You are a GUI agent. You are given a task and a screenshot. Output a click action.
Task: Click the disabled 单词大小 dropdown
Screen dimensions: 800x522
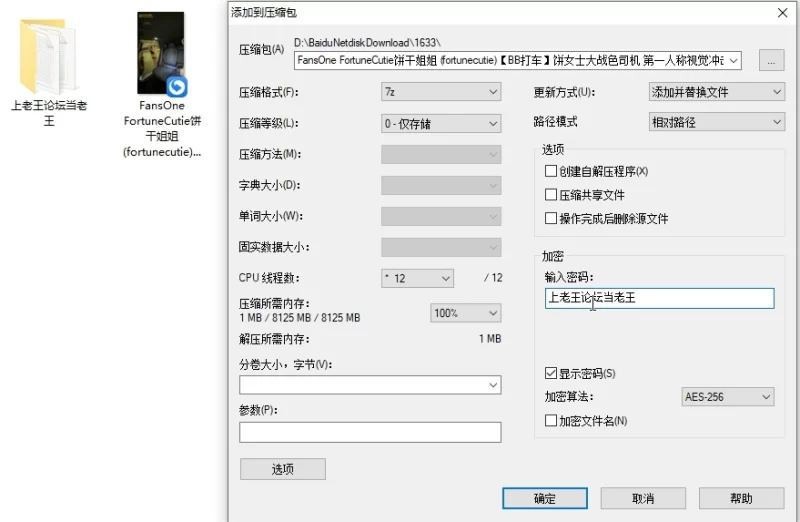tap(441, 216)
